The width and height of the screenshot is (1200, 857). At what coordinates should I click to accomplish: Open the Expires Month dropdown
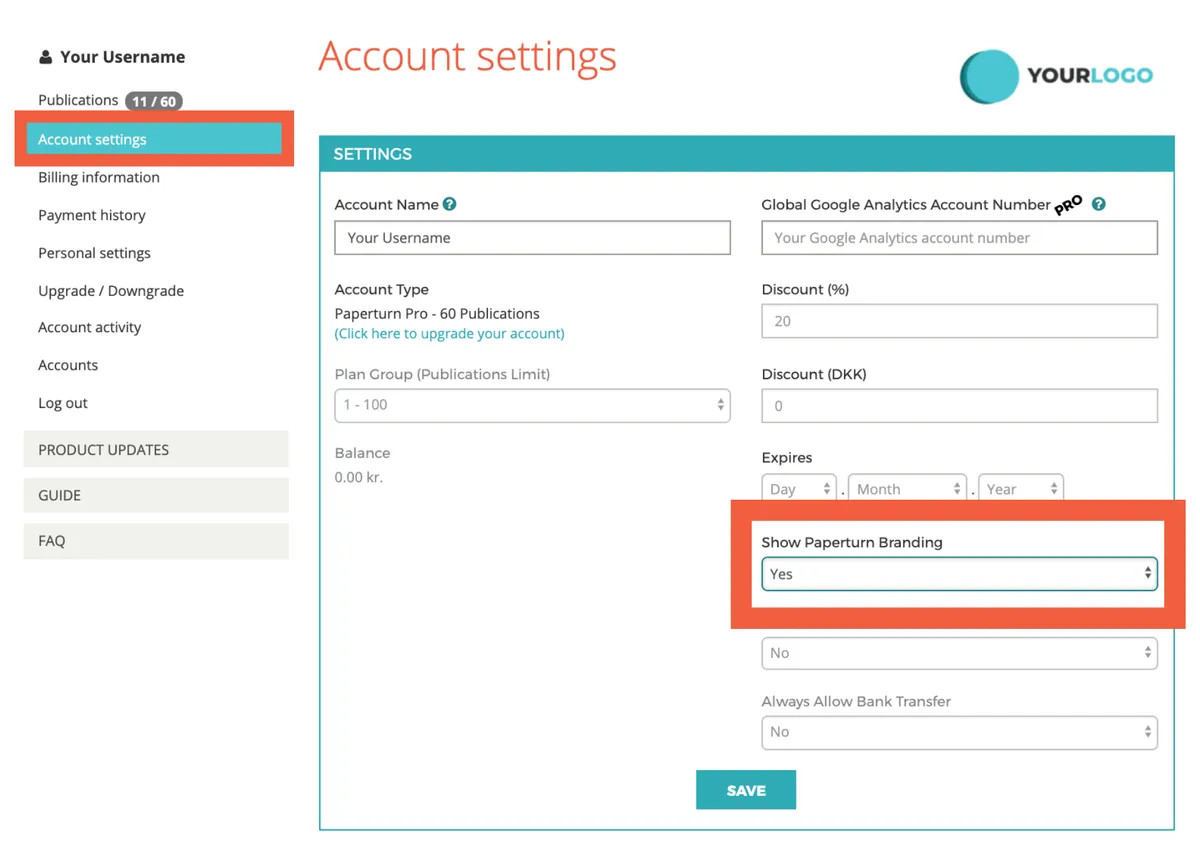pos(907,489)
